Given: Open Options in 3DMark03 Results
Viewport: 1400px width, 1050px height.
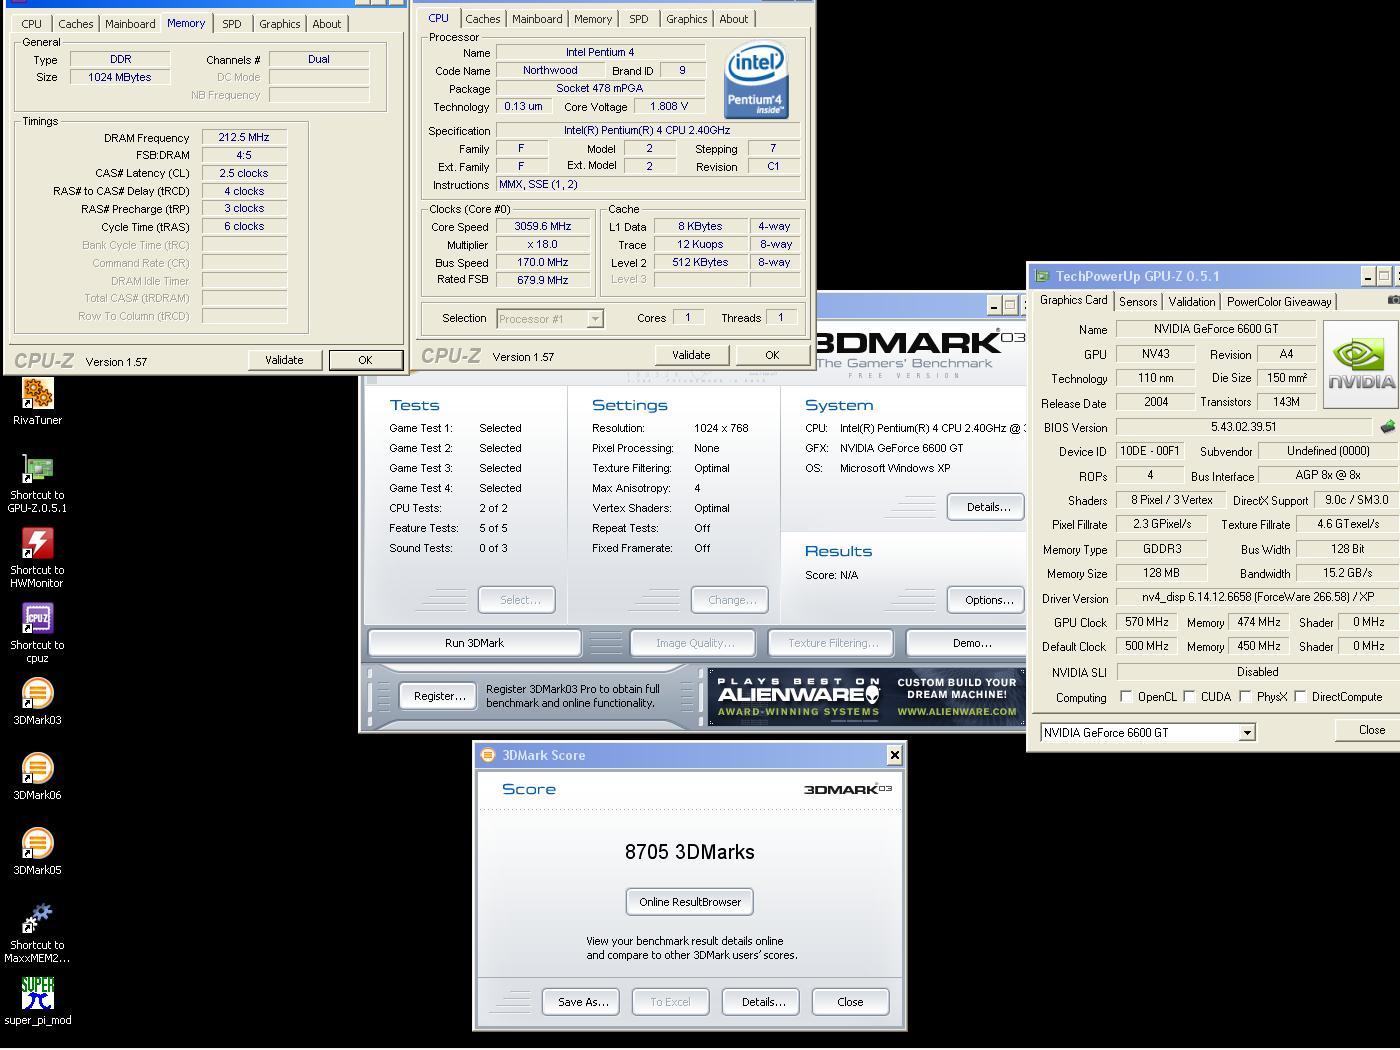Looking at the screenshot, I should pyautogui.click(x=988, y=600).
